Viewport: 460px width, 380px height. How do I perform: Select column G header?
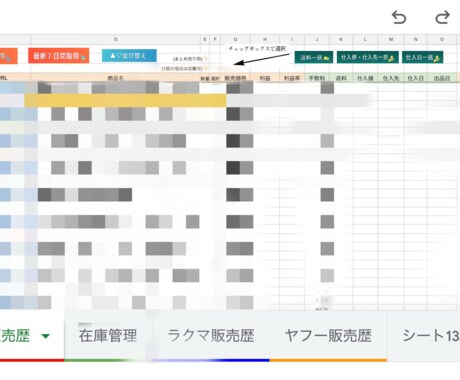236,39
